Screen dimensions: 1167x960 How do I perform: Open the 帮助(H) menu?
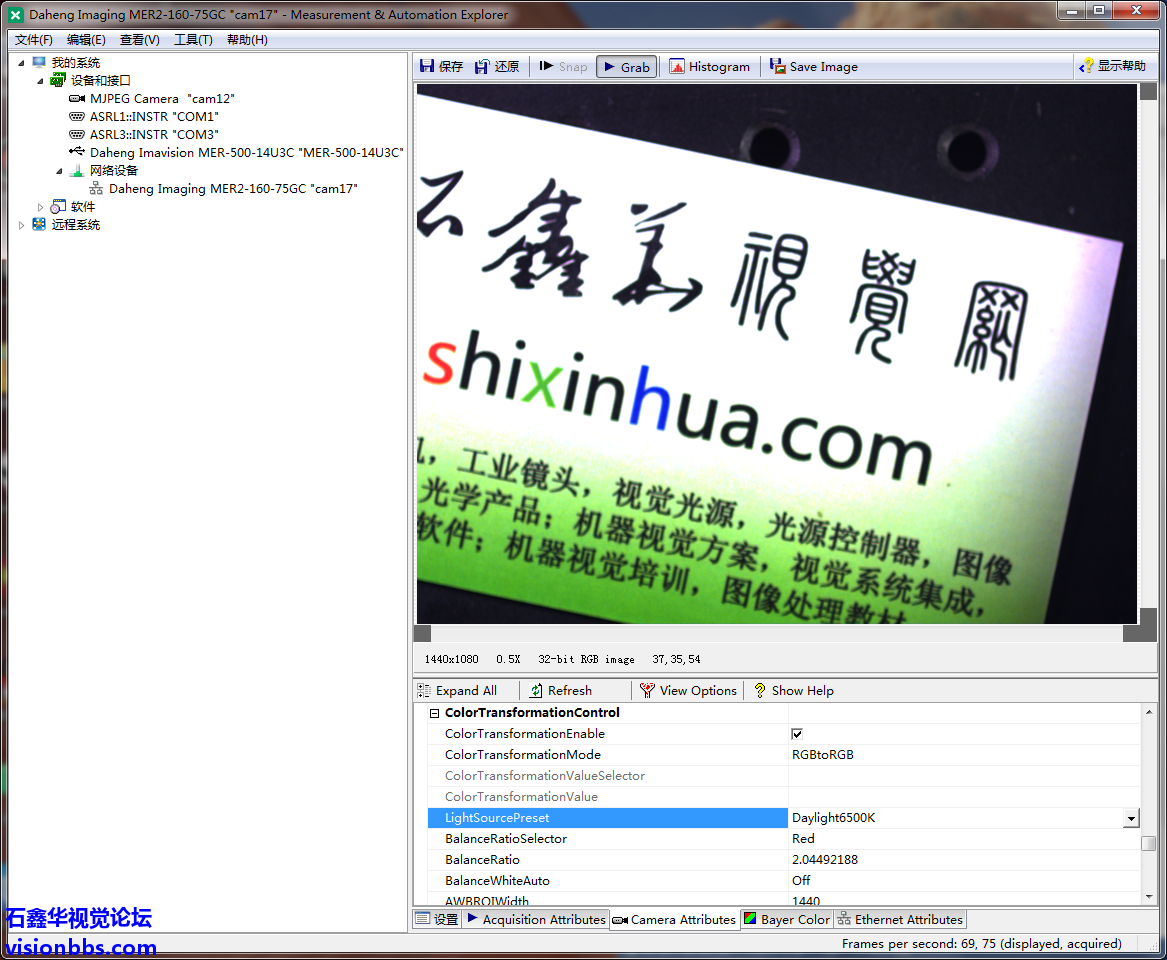[x=247, y=40]
